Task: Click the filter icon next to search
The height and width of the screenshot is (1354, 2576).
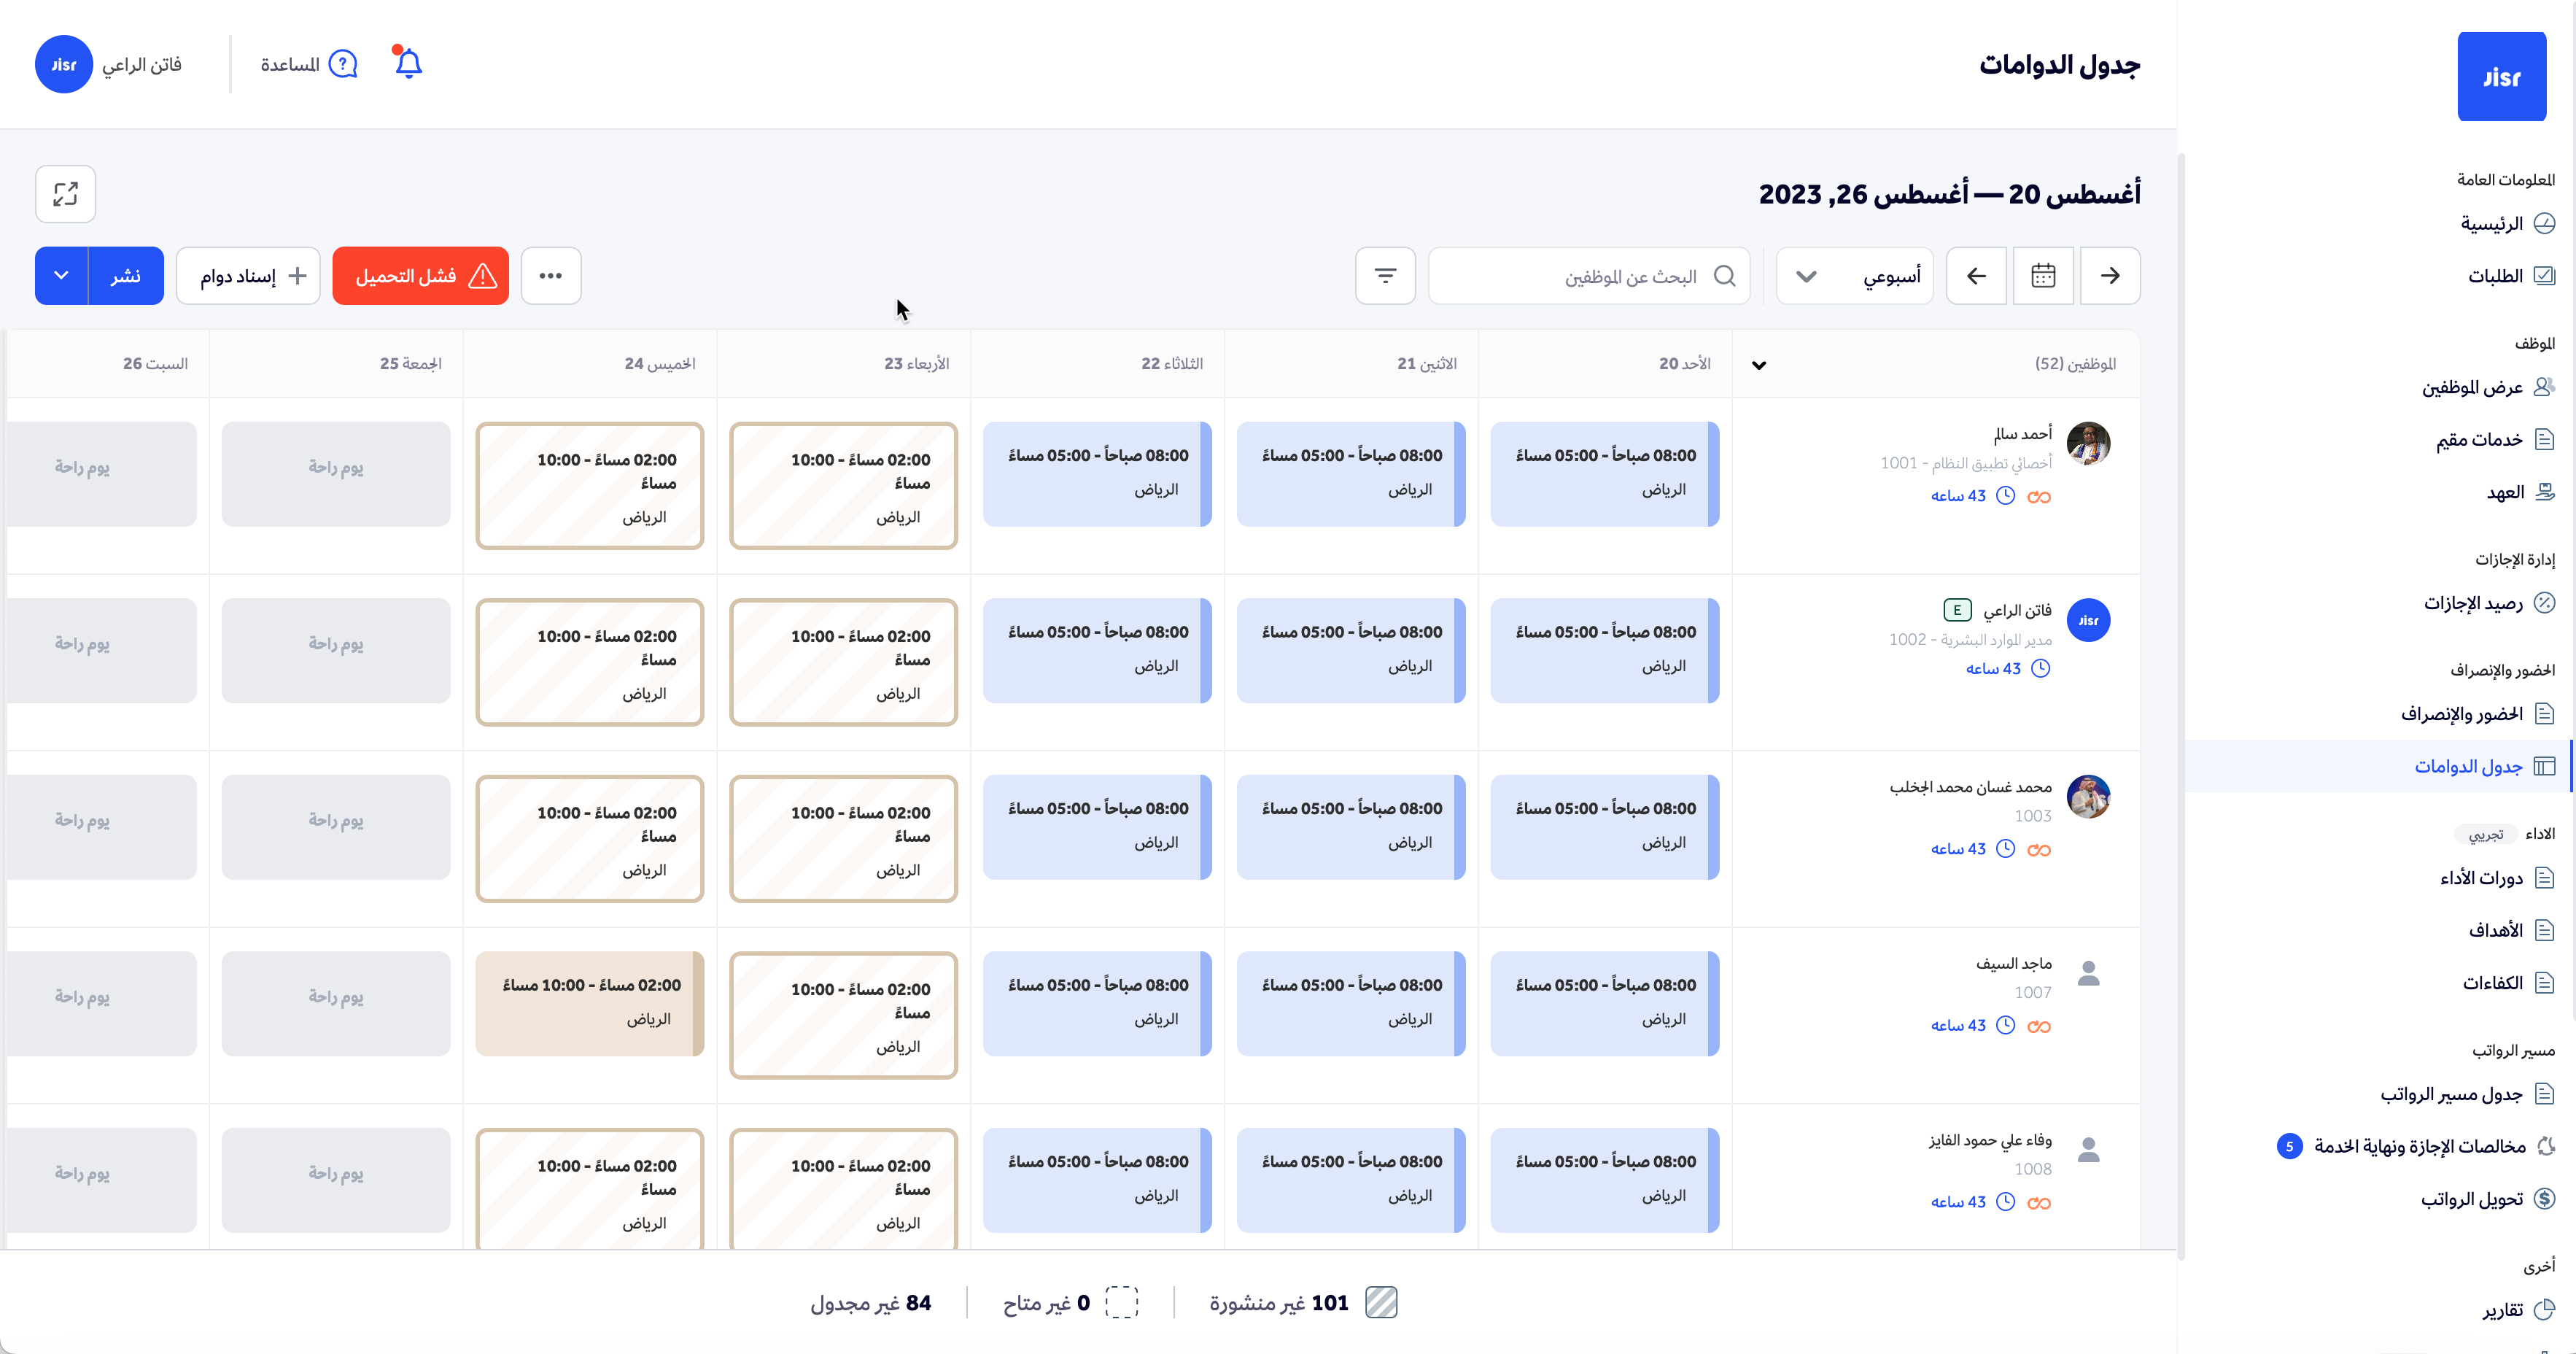Action: coord(1385,276)
